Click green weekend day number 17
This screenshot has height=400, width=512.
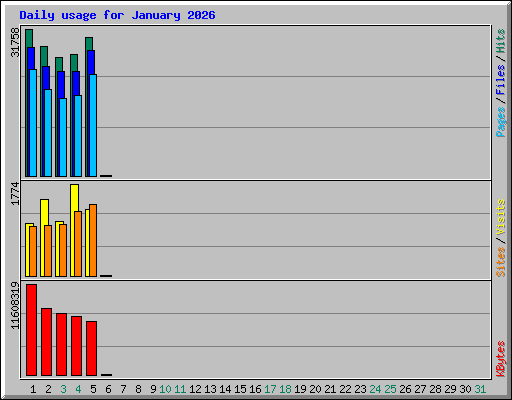click(270, 389)
